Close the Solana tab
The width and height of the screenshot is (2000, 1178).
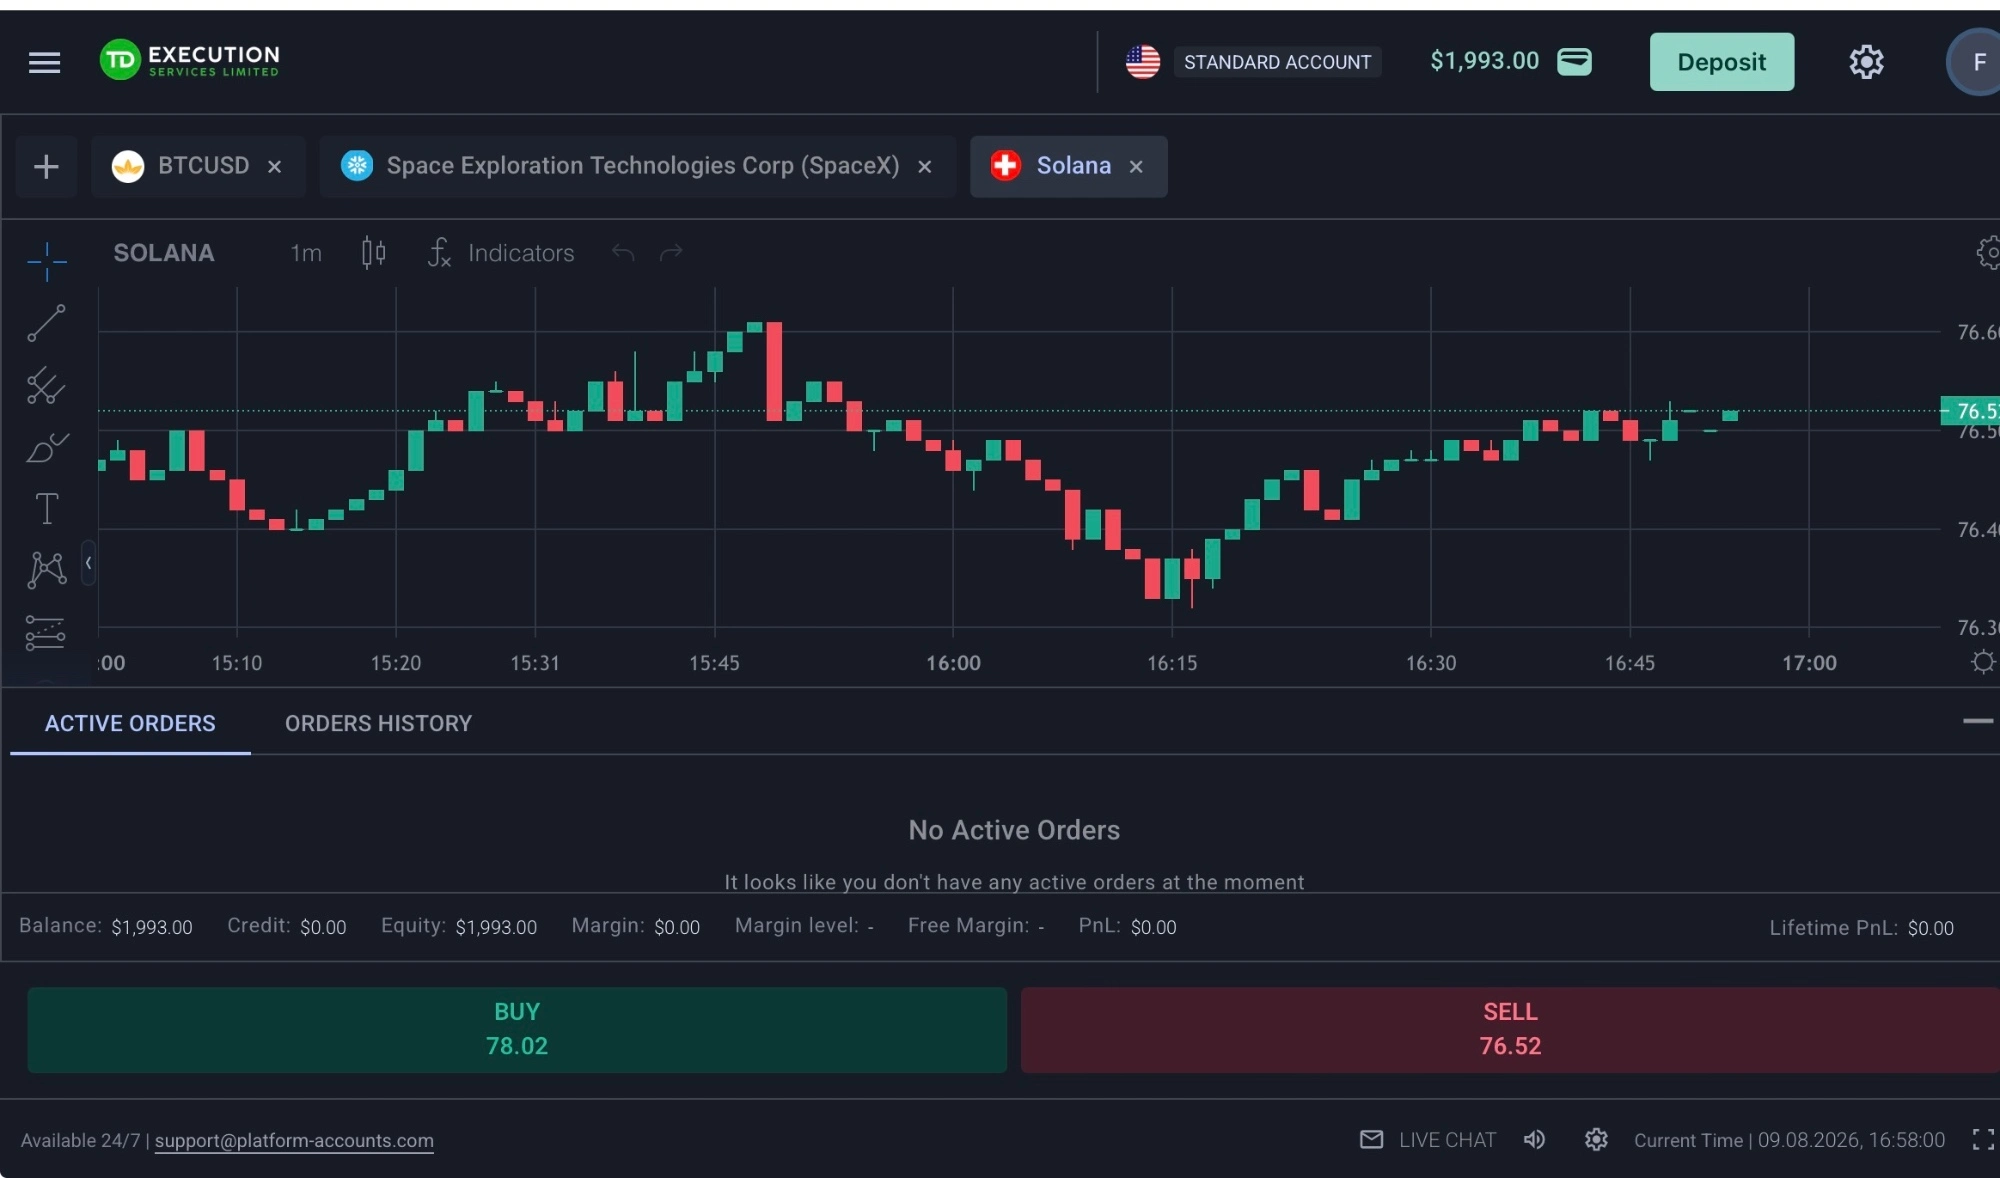coord(1136,167)
